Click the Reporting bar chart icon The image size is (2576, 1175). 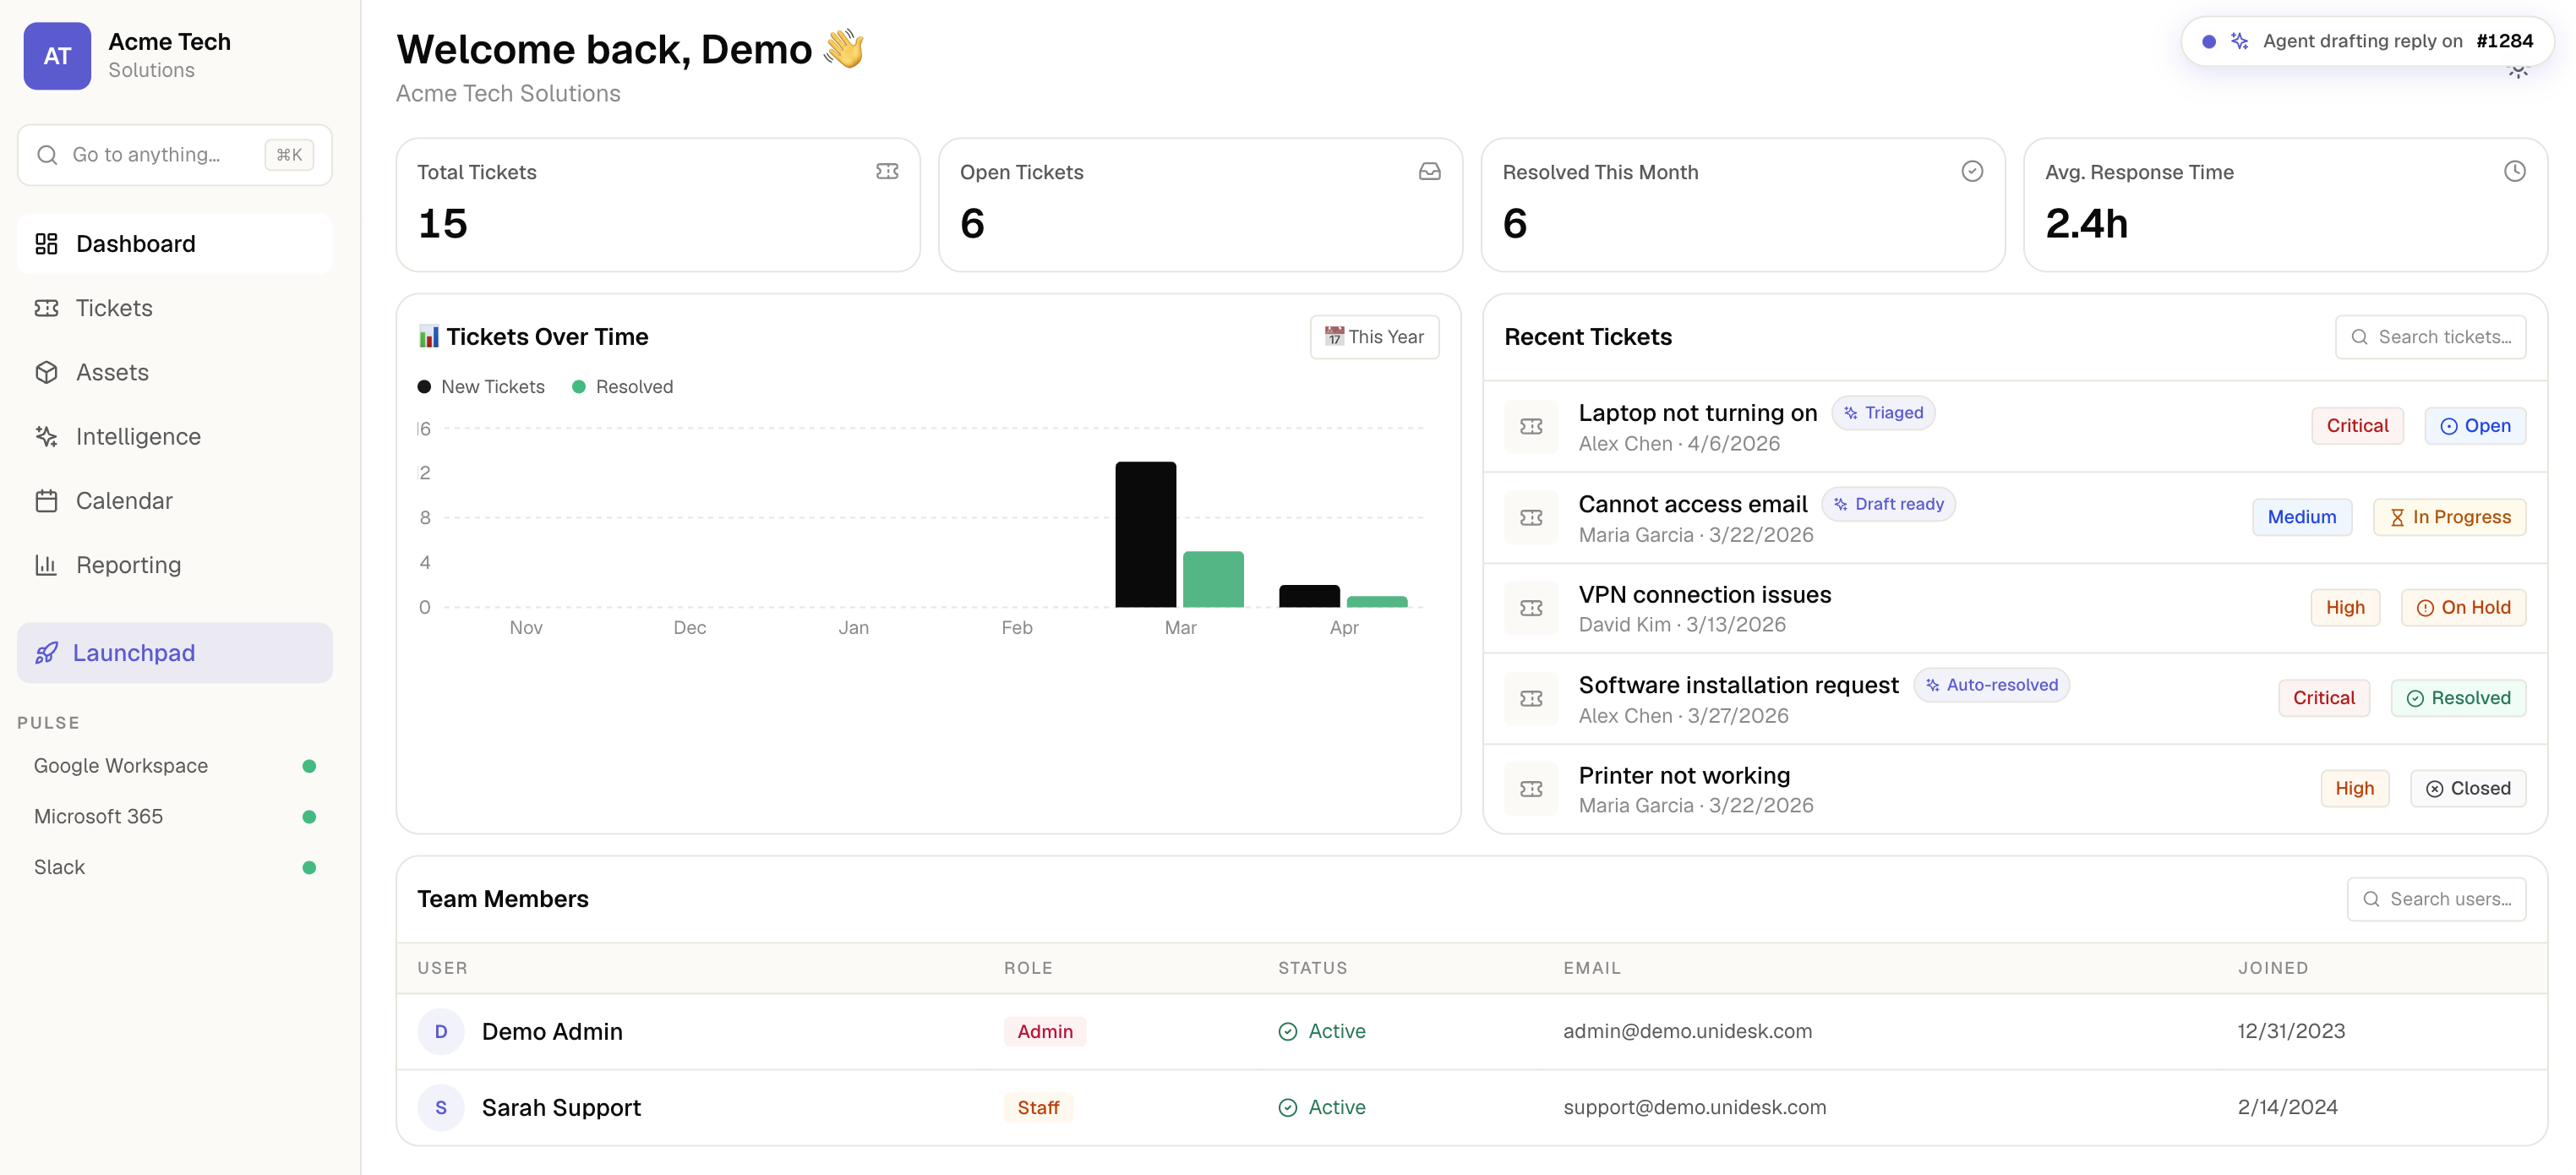coord(46,565)
